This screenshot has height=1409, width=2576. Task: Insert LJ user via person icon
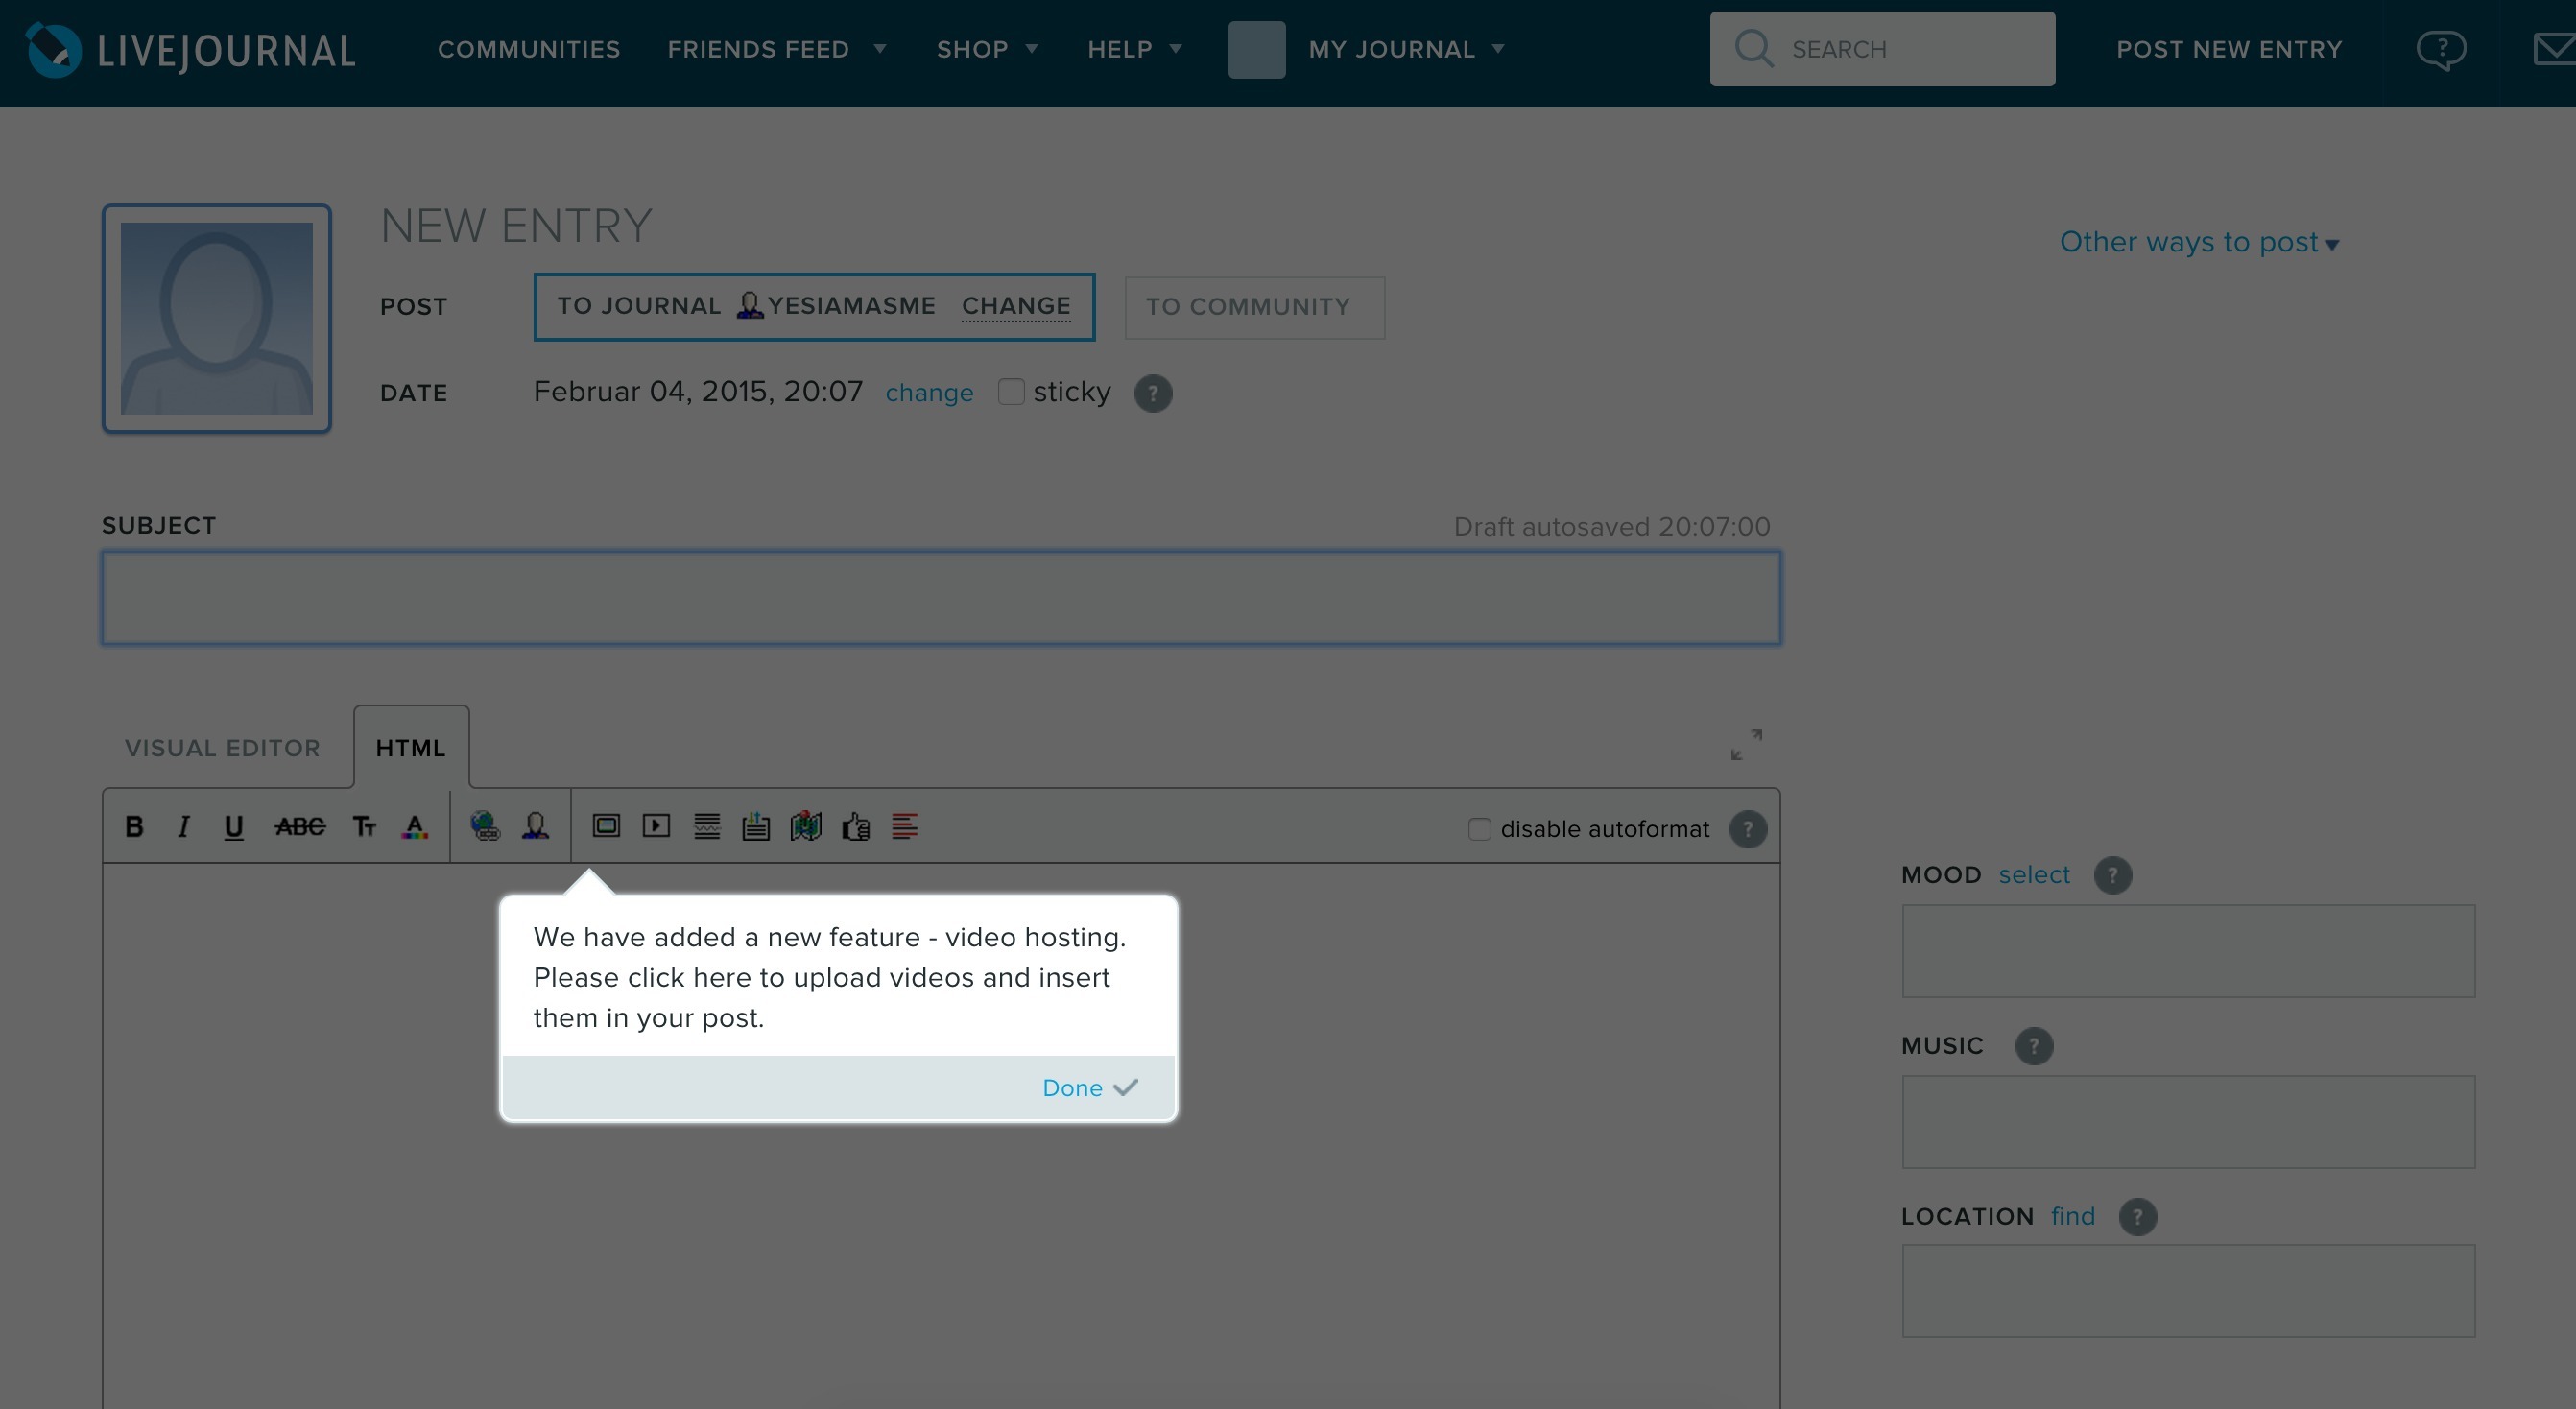(x=536, y=826)
